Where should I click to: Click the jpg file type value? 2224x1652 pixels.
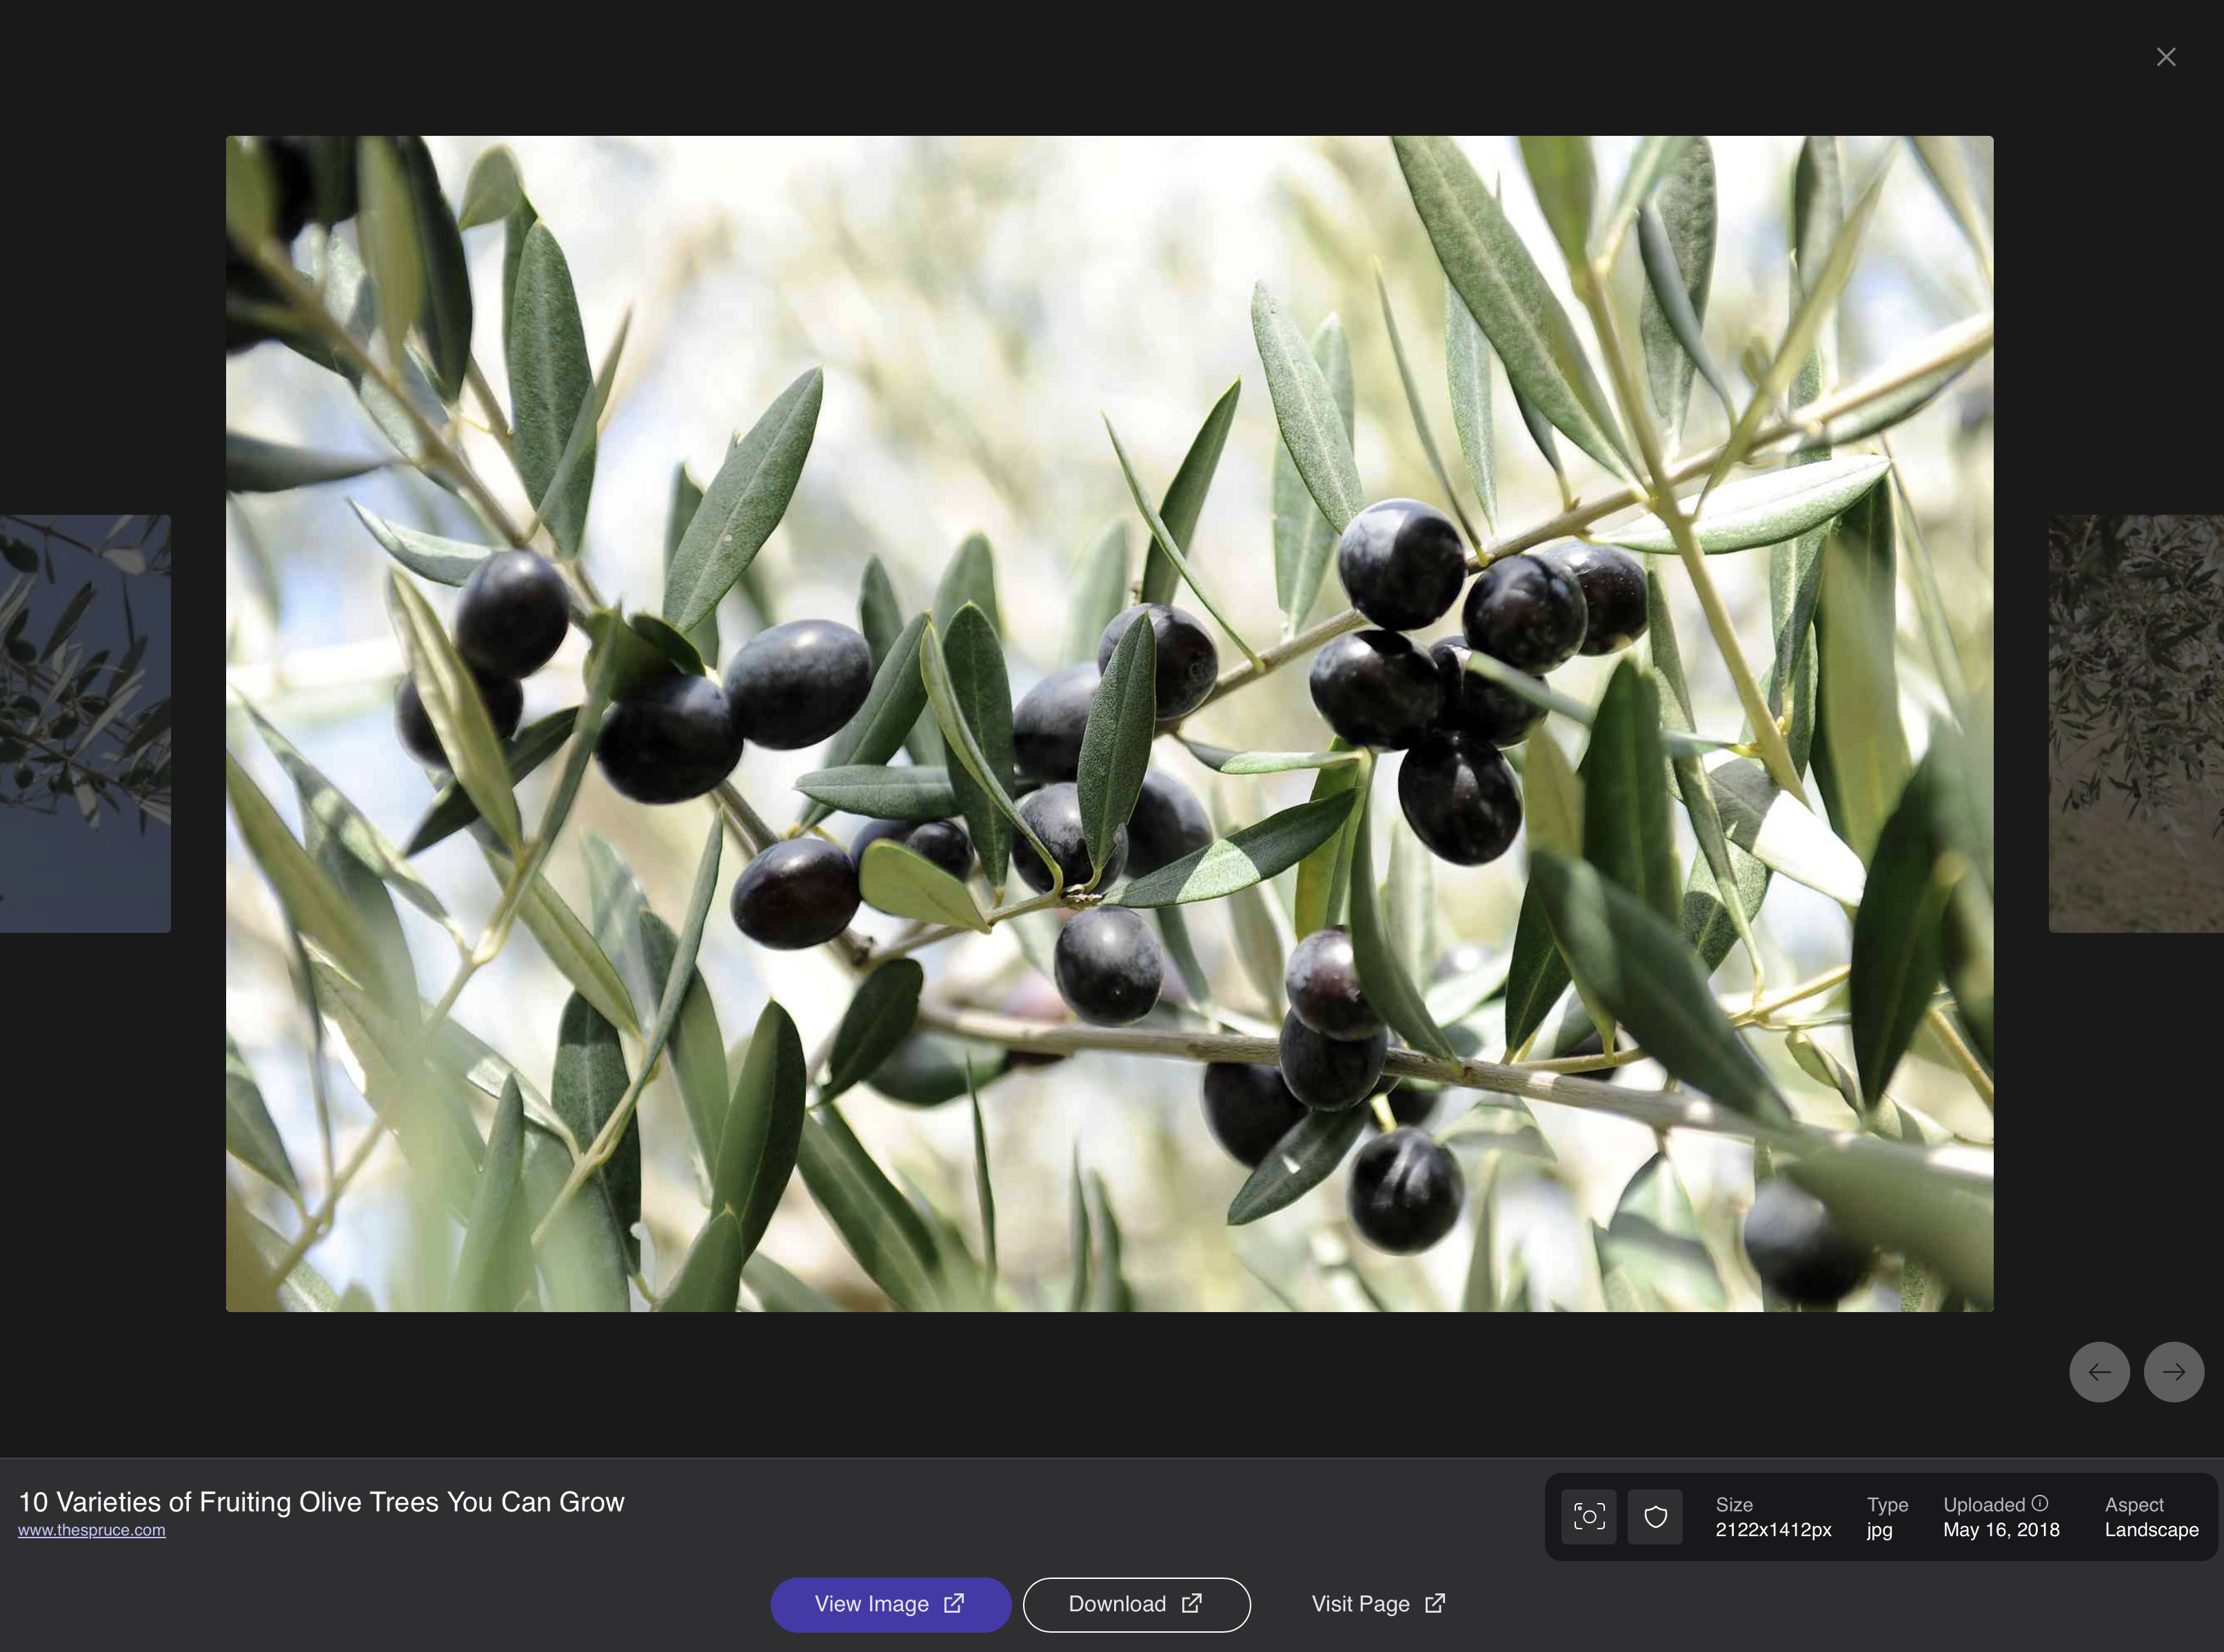pos(1879,1530)
